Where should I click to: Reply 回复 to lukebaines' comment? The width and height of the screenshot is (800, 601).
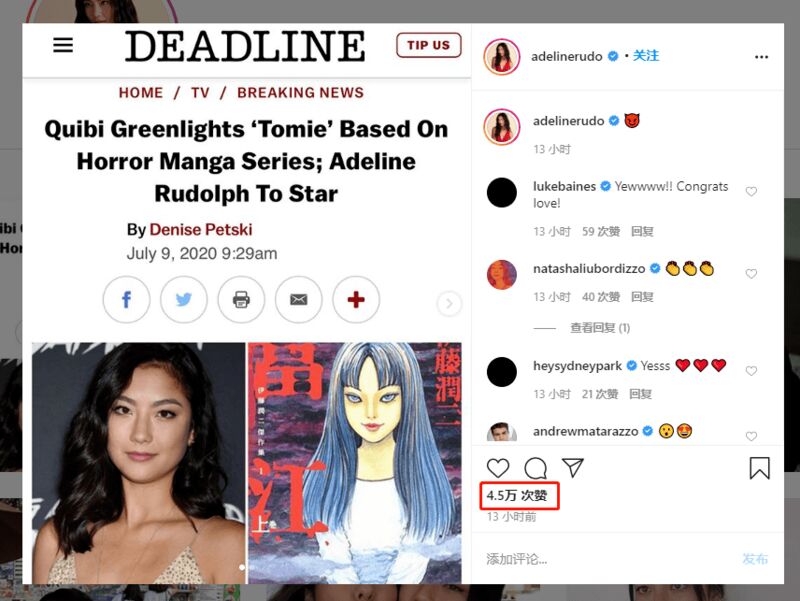[x=642, y=232]
